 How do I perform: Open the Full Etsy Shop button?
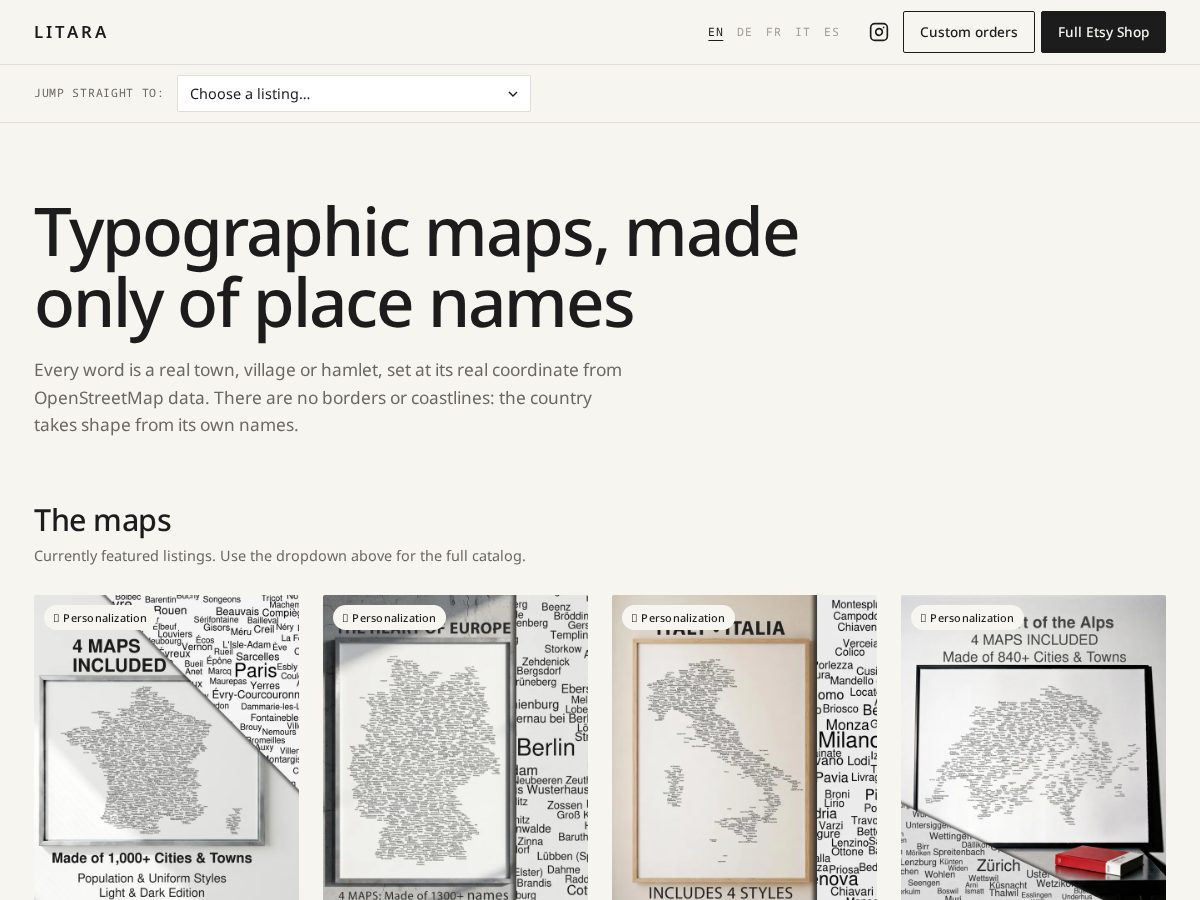1104,32
